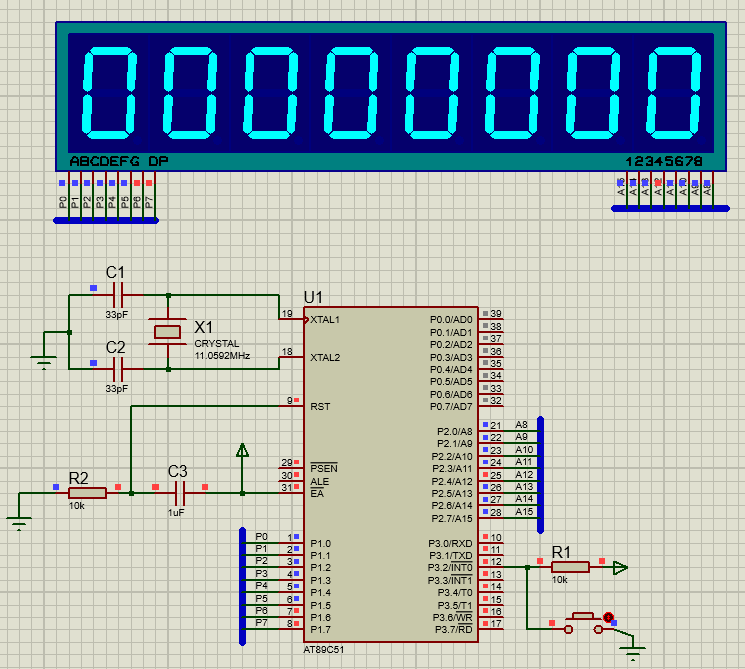
Task: Click the AT89C51 part name text
Action: click(324, 650)
